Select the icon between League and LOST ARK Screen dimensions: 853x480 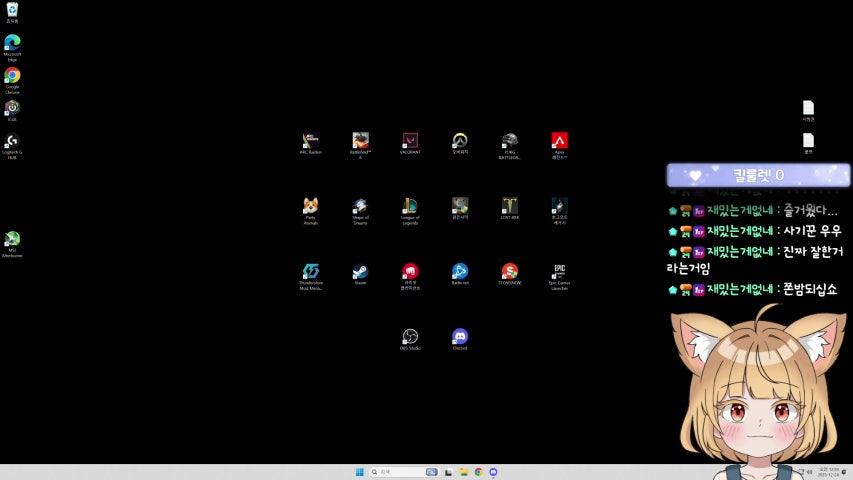pos(460,208)
